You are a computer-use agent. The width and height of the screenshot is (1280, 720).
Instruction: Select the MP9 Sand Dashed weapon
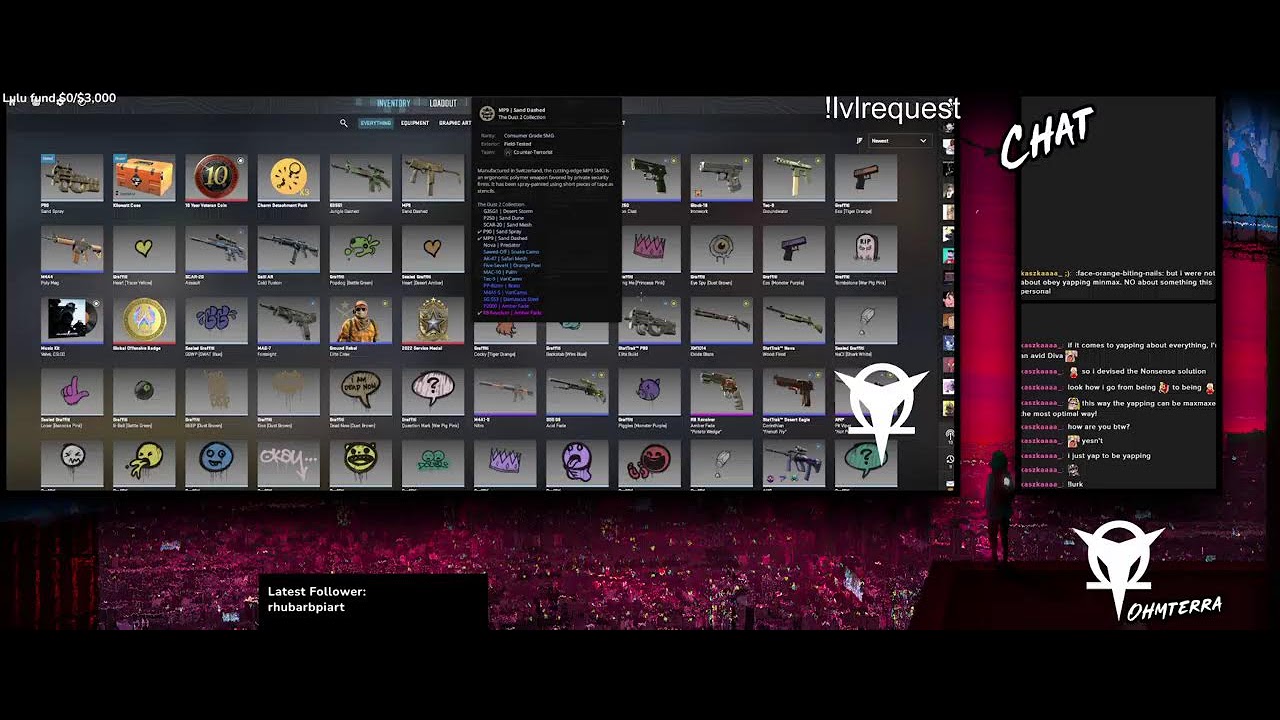(433, 178)
